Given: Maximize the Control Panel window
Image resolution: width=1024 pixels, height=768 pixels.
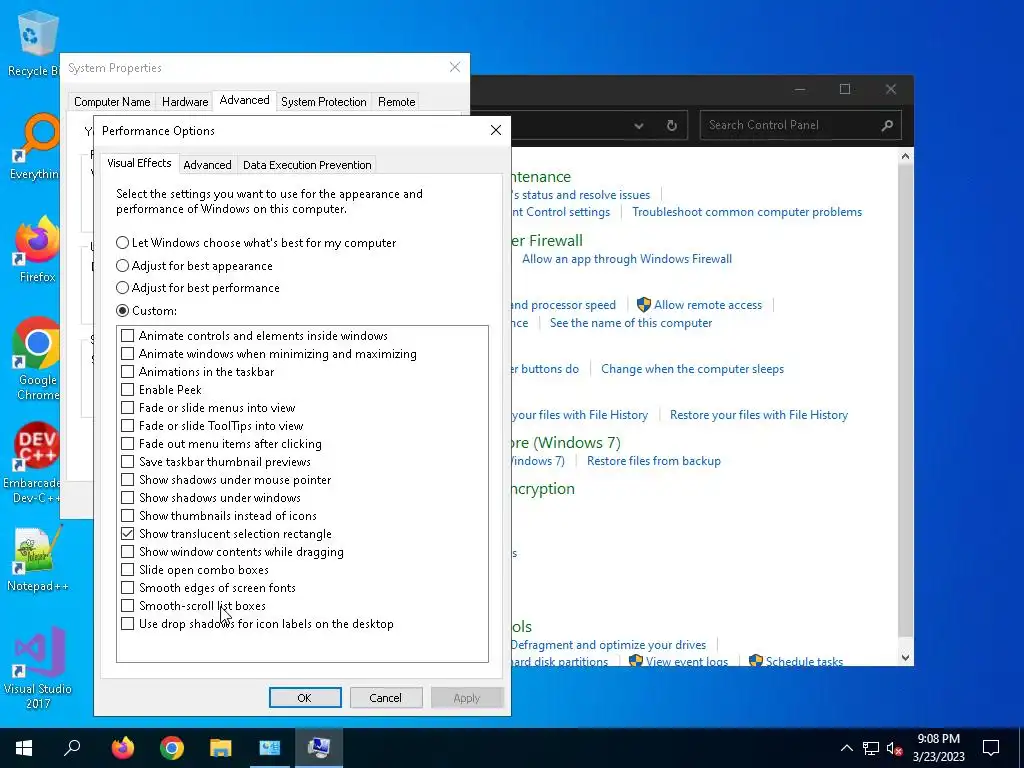Looking at the screenshot, I should 844,89.
